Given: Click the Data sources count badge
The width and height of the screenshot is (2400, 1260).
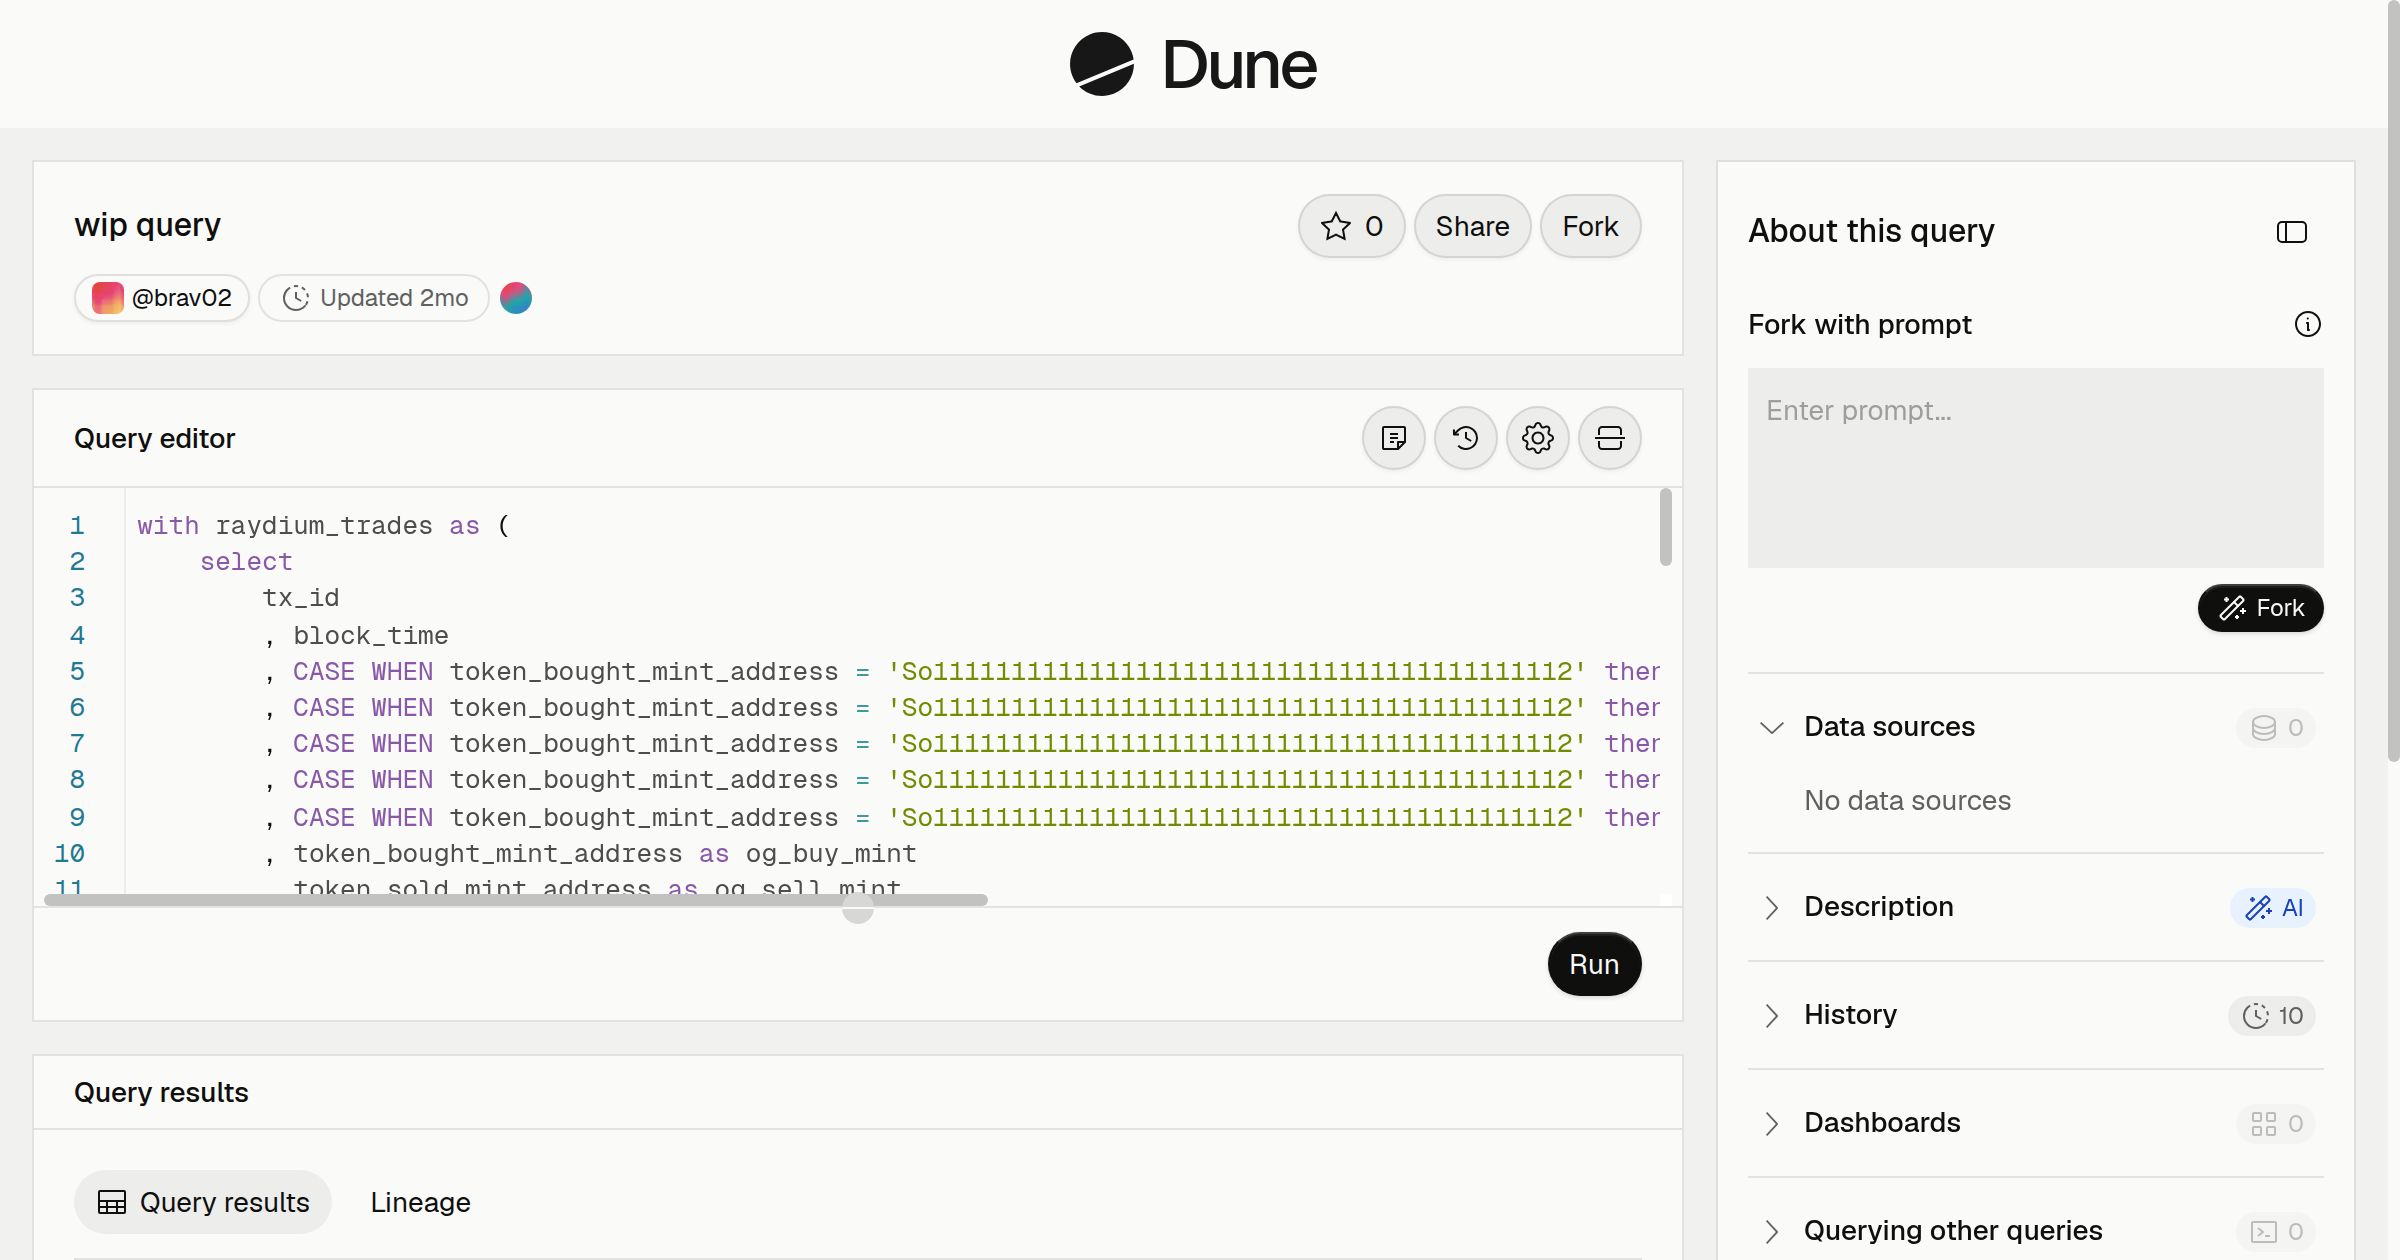Looking at the screenshot, I should click(2276, 727).
